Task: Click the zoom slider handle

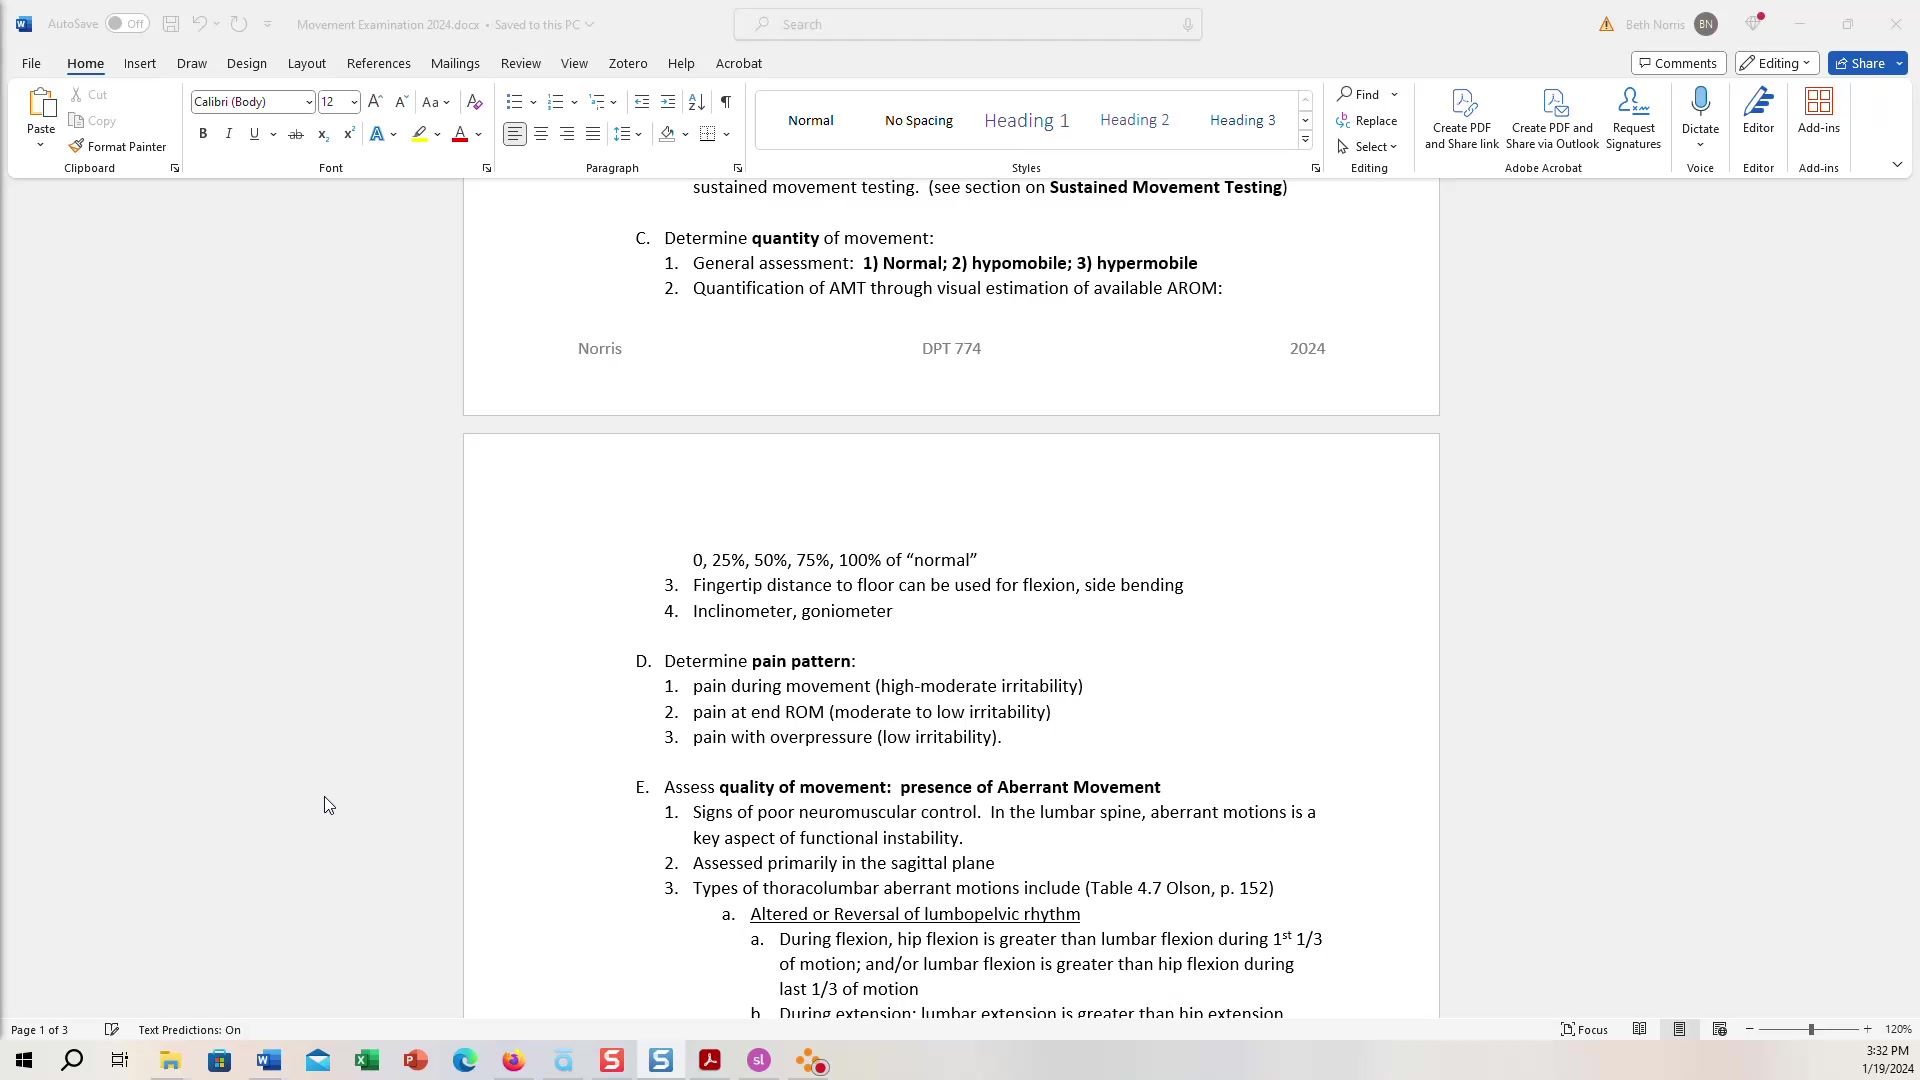Action: (1810, 1029)
